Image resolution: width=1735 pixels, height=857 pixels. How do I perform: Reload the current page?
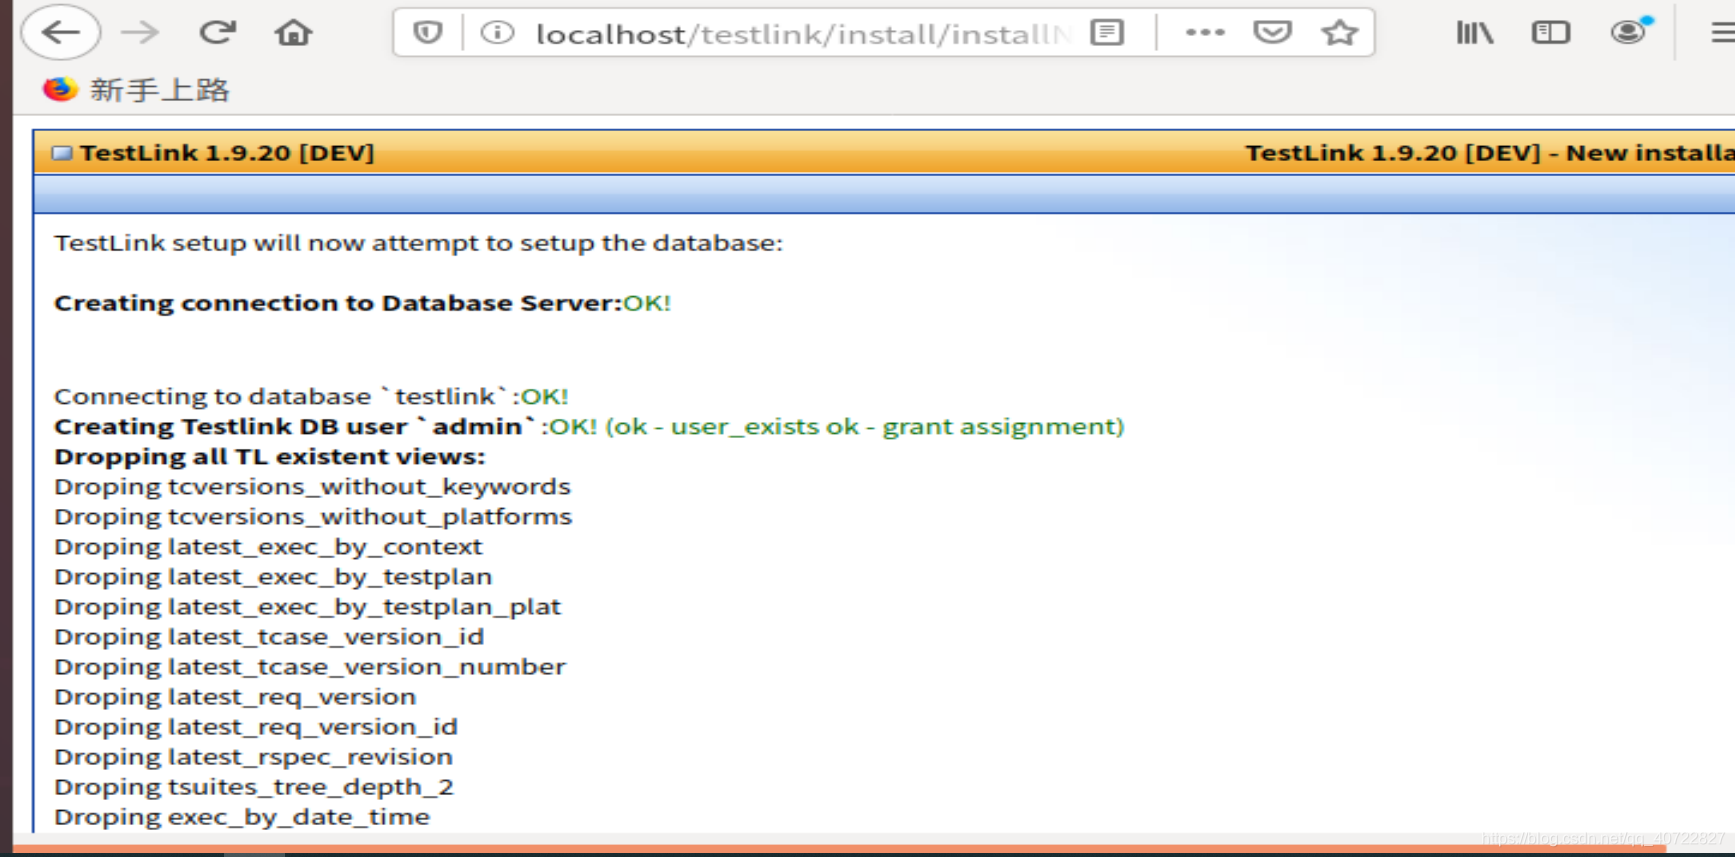(x=217, y=33)
